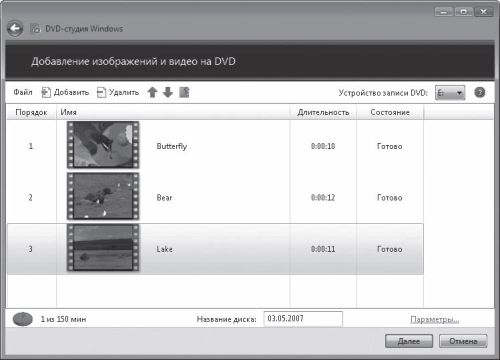Image resolution: width=500 pixels, height=360 pixels.
Task: Move selected item down with the arrow icon
Action: [x=168, y=92]
